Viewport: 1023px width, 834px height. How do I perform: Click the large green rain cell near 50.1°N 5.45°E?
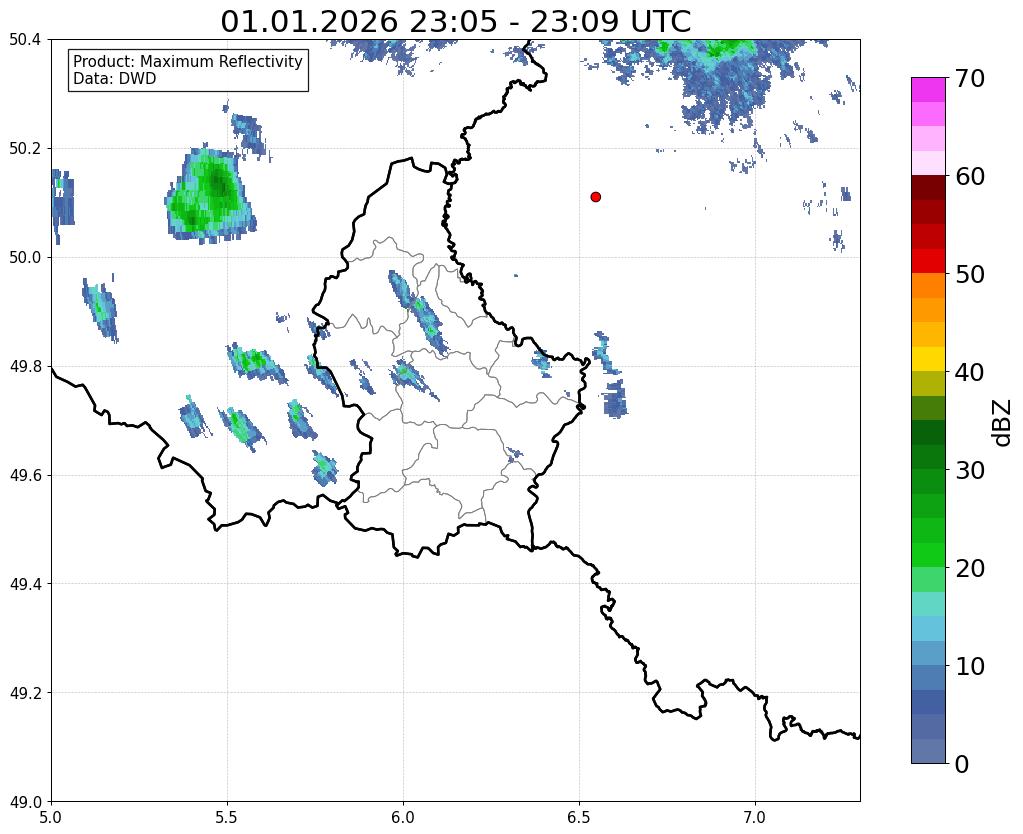[210, 194]
